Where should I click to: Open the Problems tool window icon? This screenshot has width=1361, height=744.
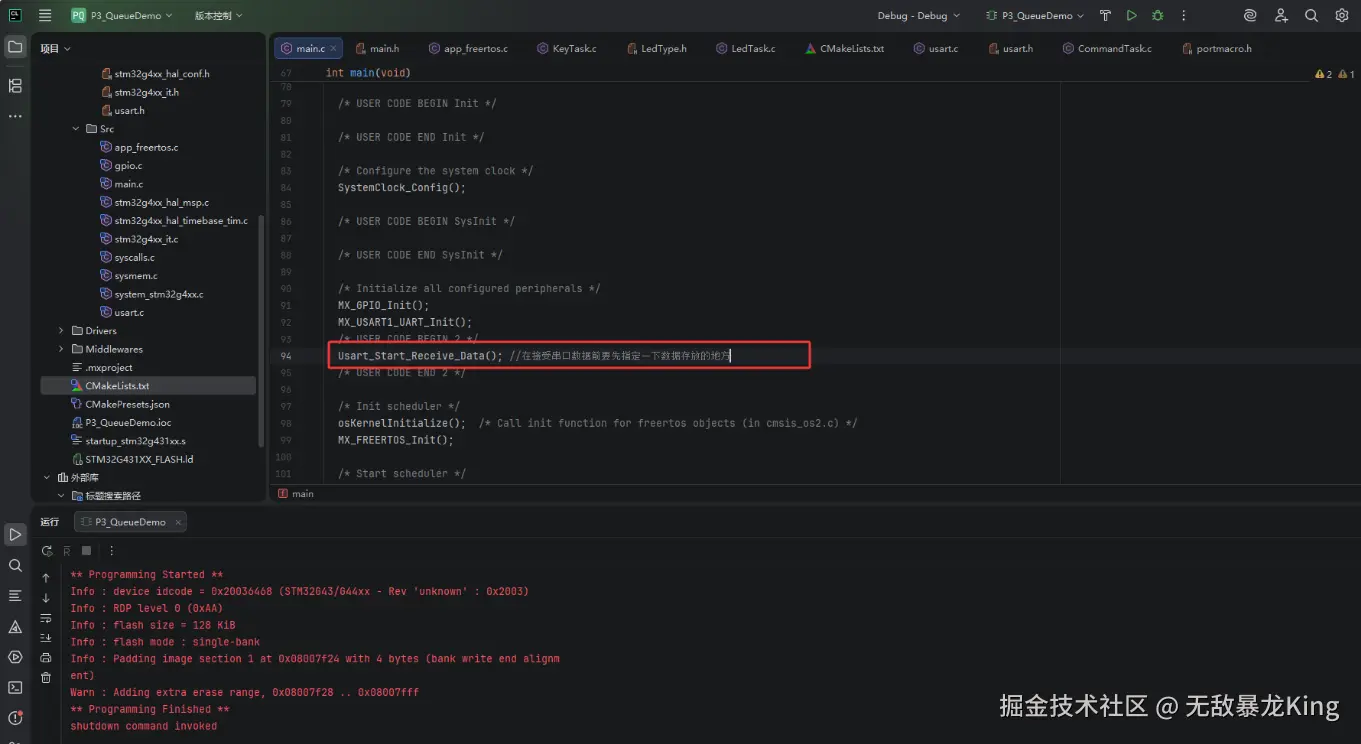click(x=15, y=718)
